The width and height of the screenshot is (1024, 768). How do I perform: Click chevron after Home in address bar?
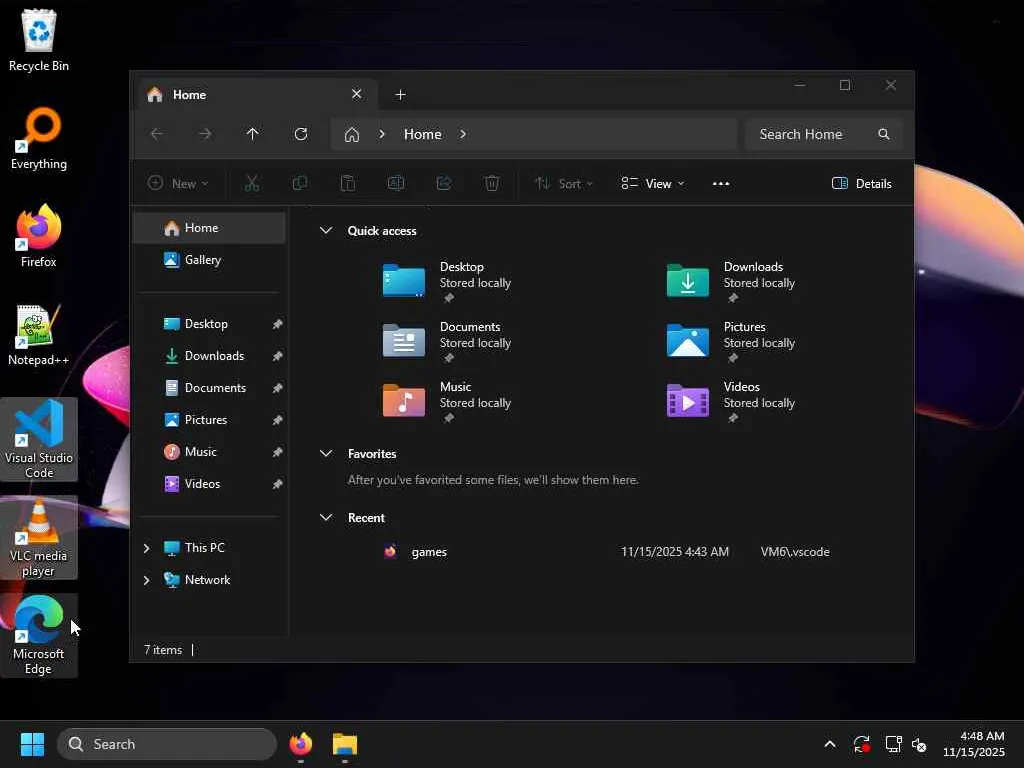463,134
